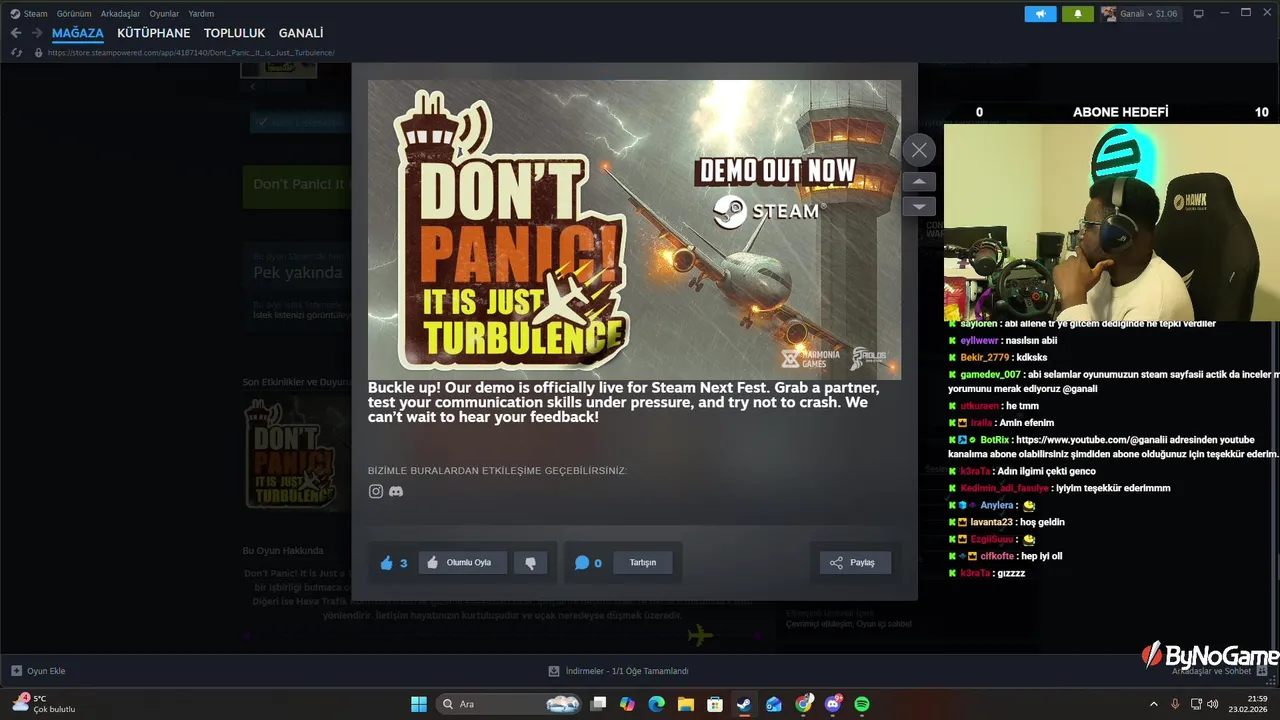
Task: Open the Görünüm menu
Action: tap(74, 14)
